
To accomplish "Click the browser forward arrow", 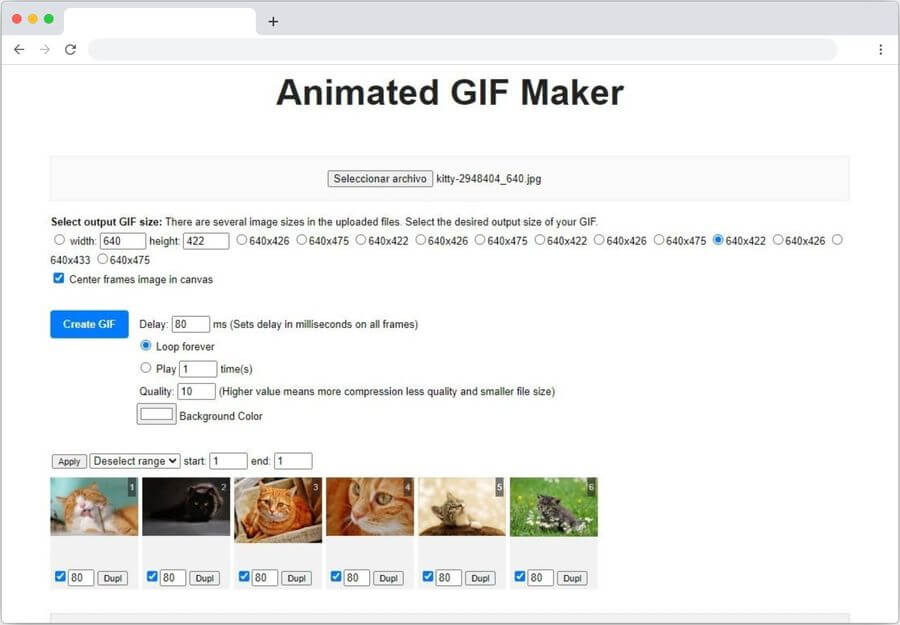I will [x=45, y=49].
